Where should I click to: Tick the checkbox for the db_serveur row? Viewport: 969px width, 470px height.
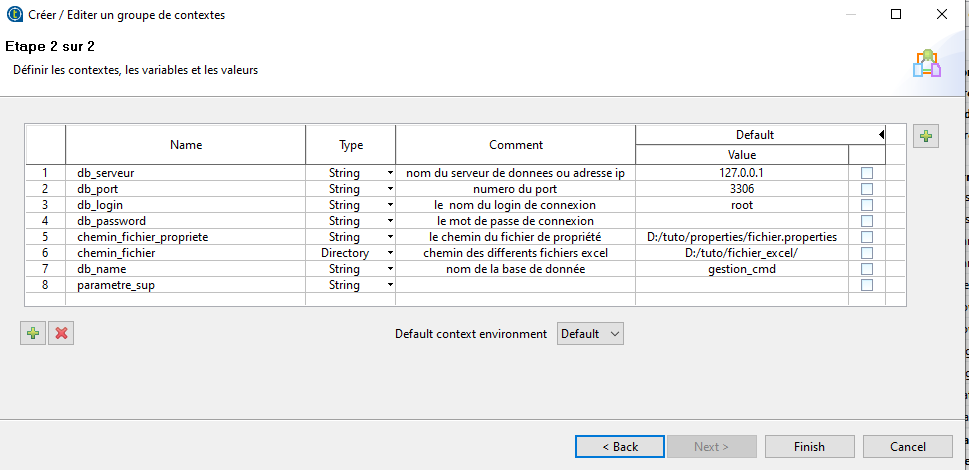[x=867, y=173]
